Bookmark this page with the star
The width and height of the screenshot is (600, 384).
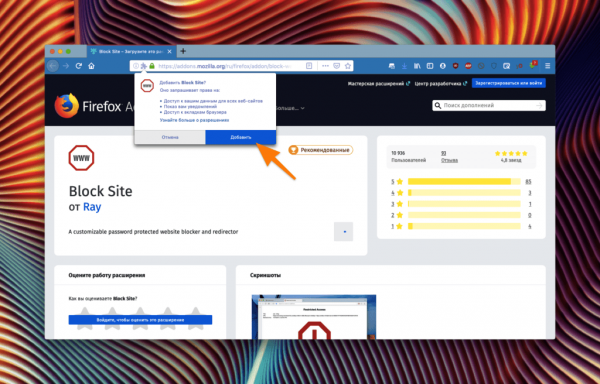(x=347, y=66)
